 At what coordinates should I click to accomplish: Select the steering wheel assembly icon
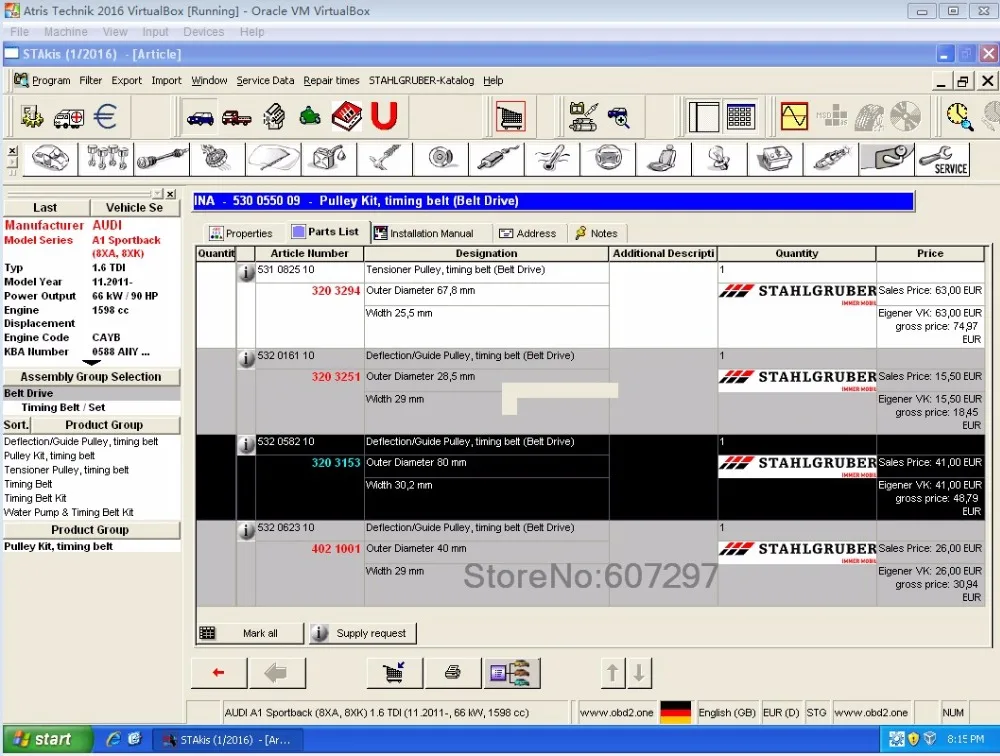point(608,159)
